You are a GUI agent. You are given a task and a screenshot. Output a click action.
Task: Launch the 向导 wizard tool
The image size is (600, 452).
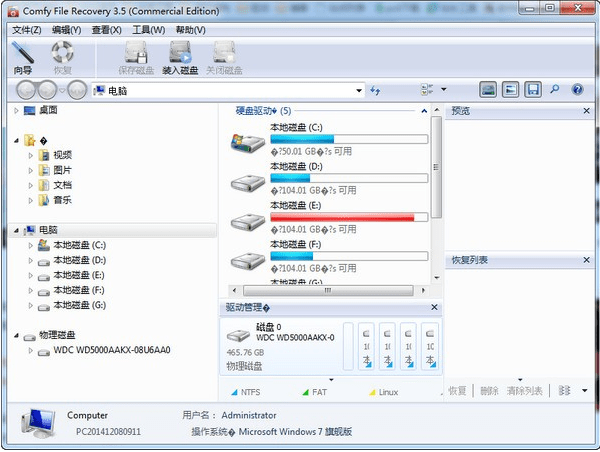pyautogui.click(x=23, y=56)
